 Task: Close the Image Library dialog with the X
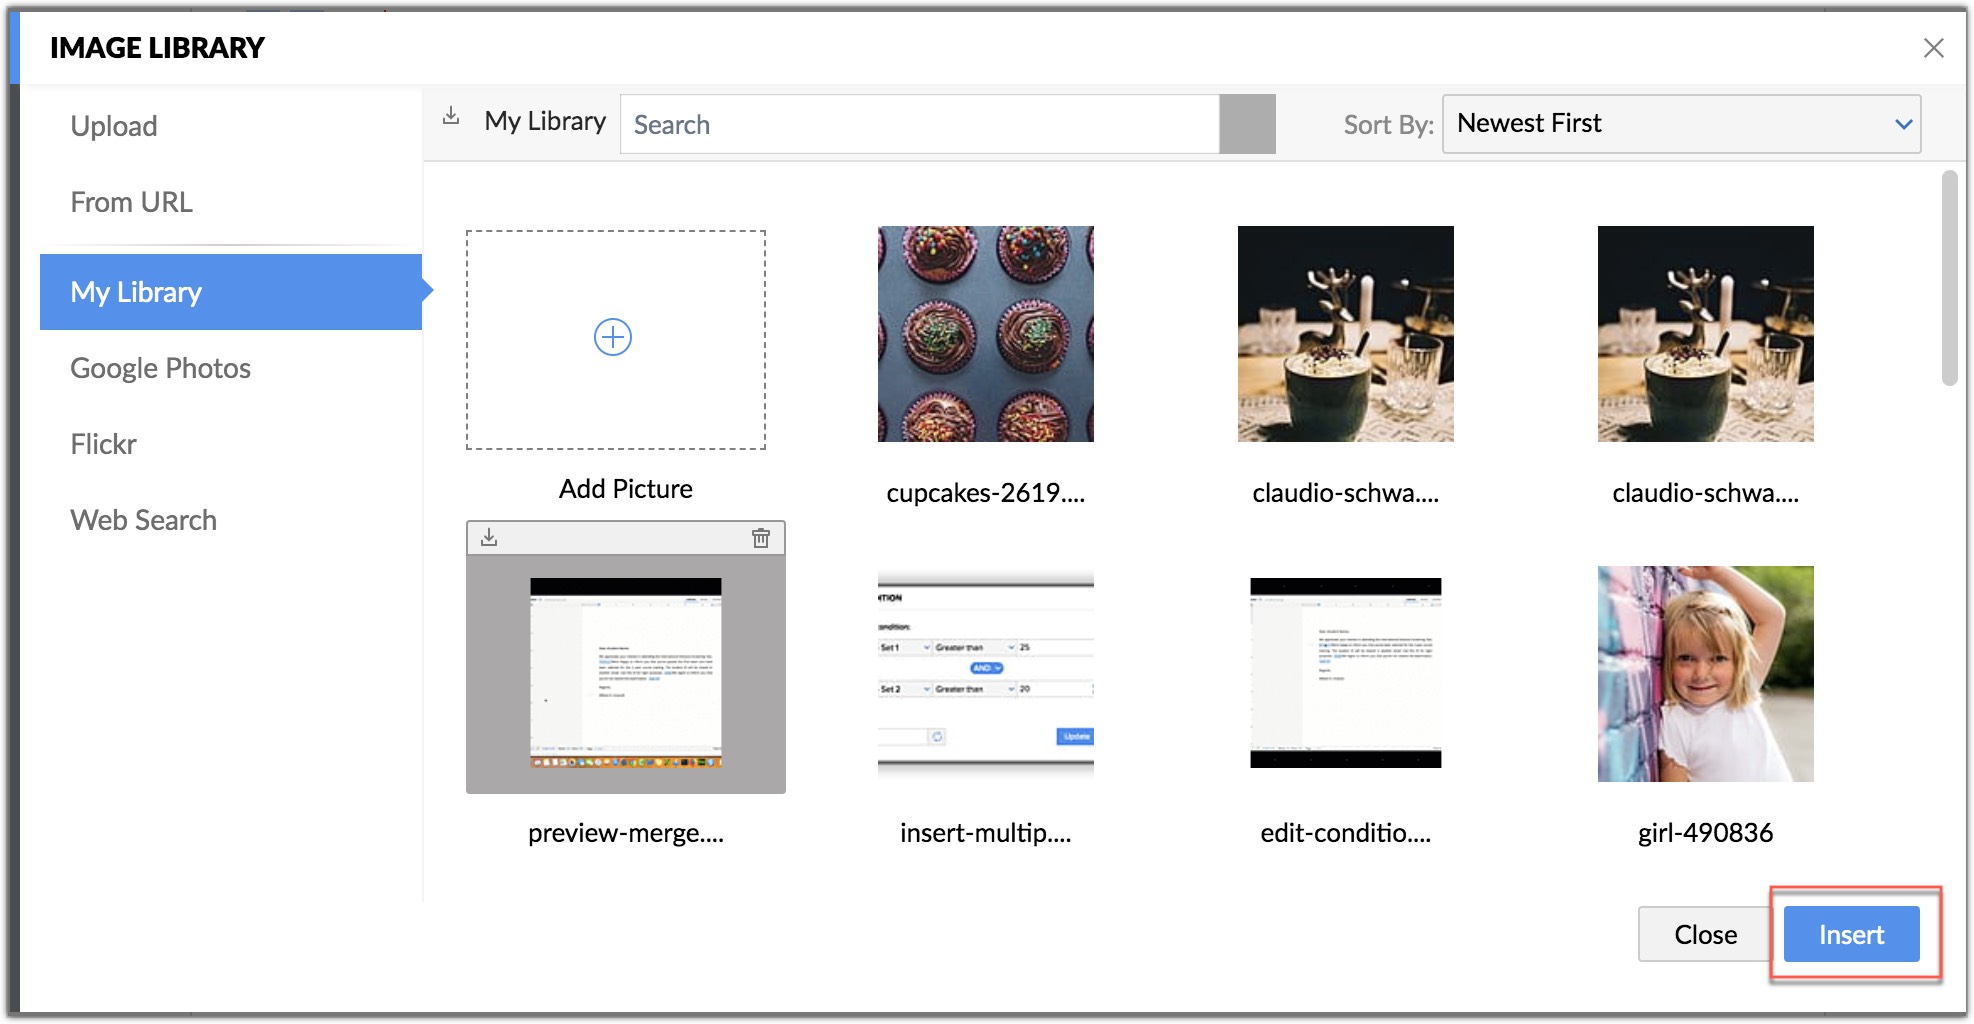[x=1933, y=48]
